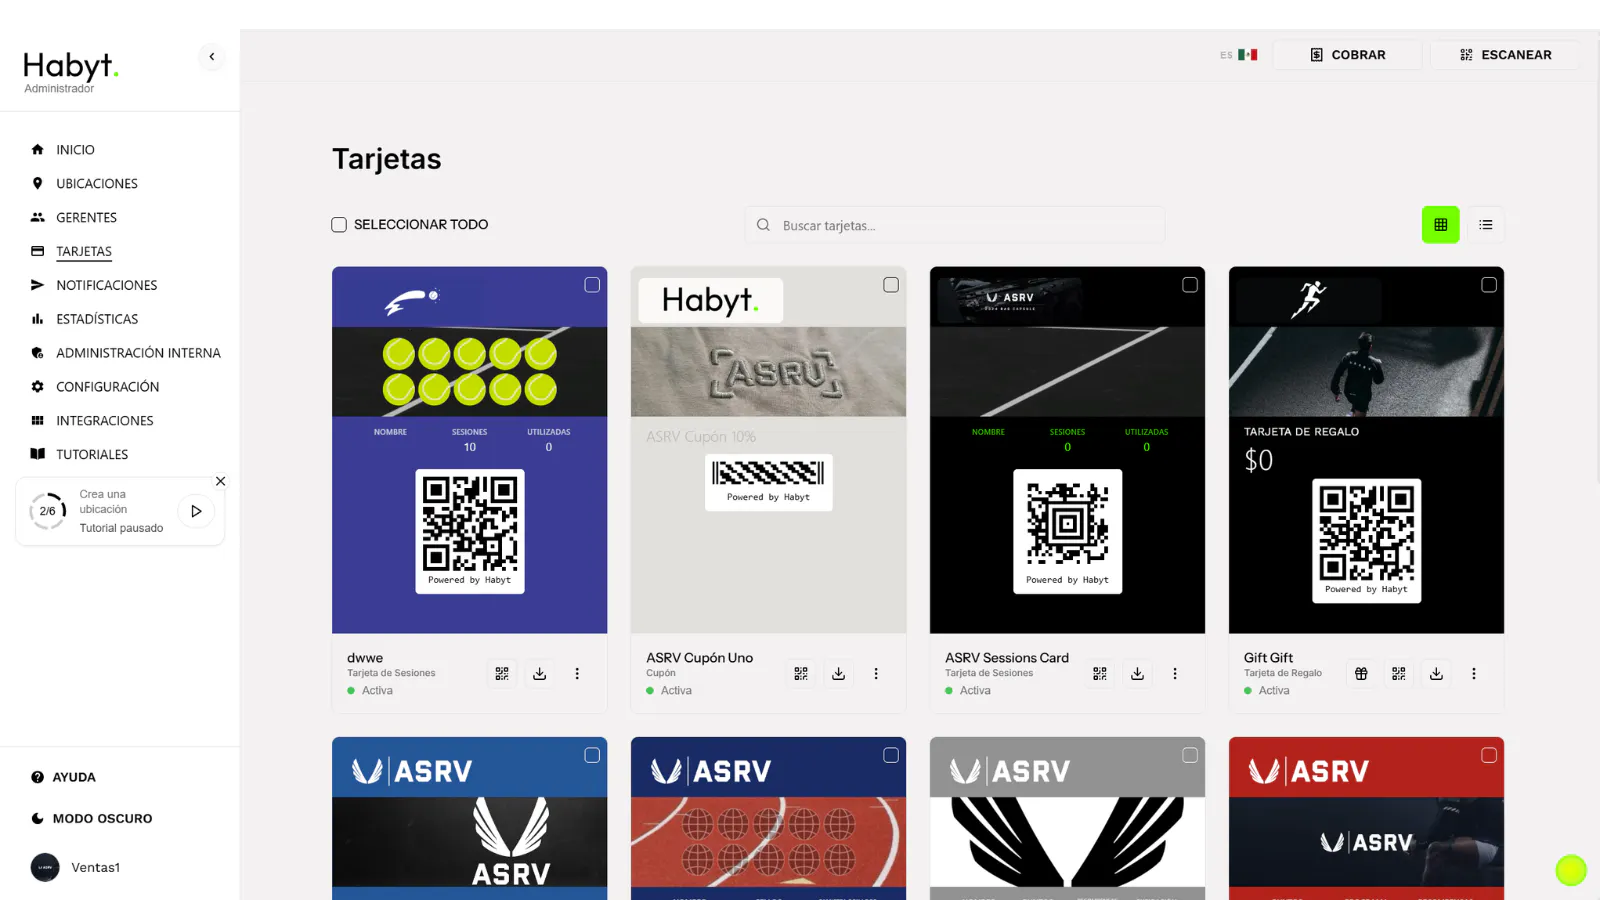Click the 2/6 tutorial progress indicator
Screen dimensions: 1600x900
tap(47, 511)
